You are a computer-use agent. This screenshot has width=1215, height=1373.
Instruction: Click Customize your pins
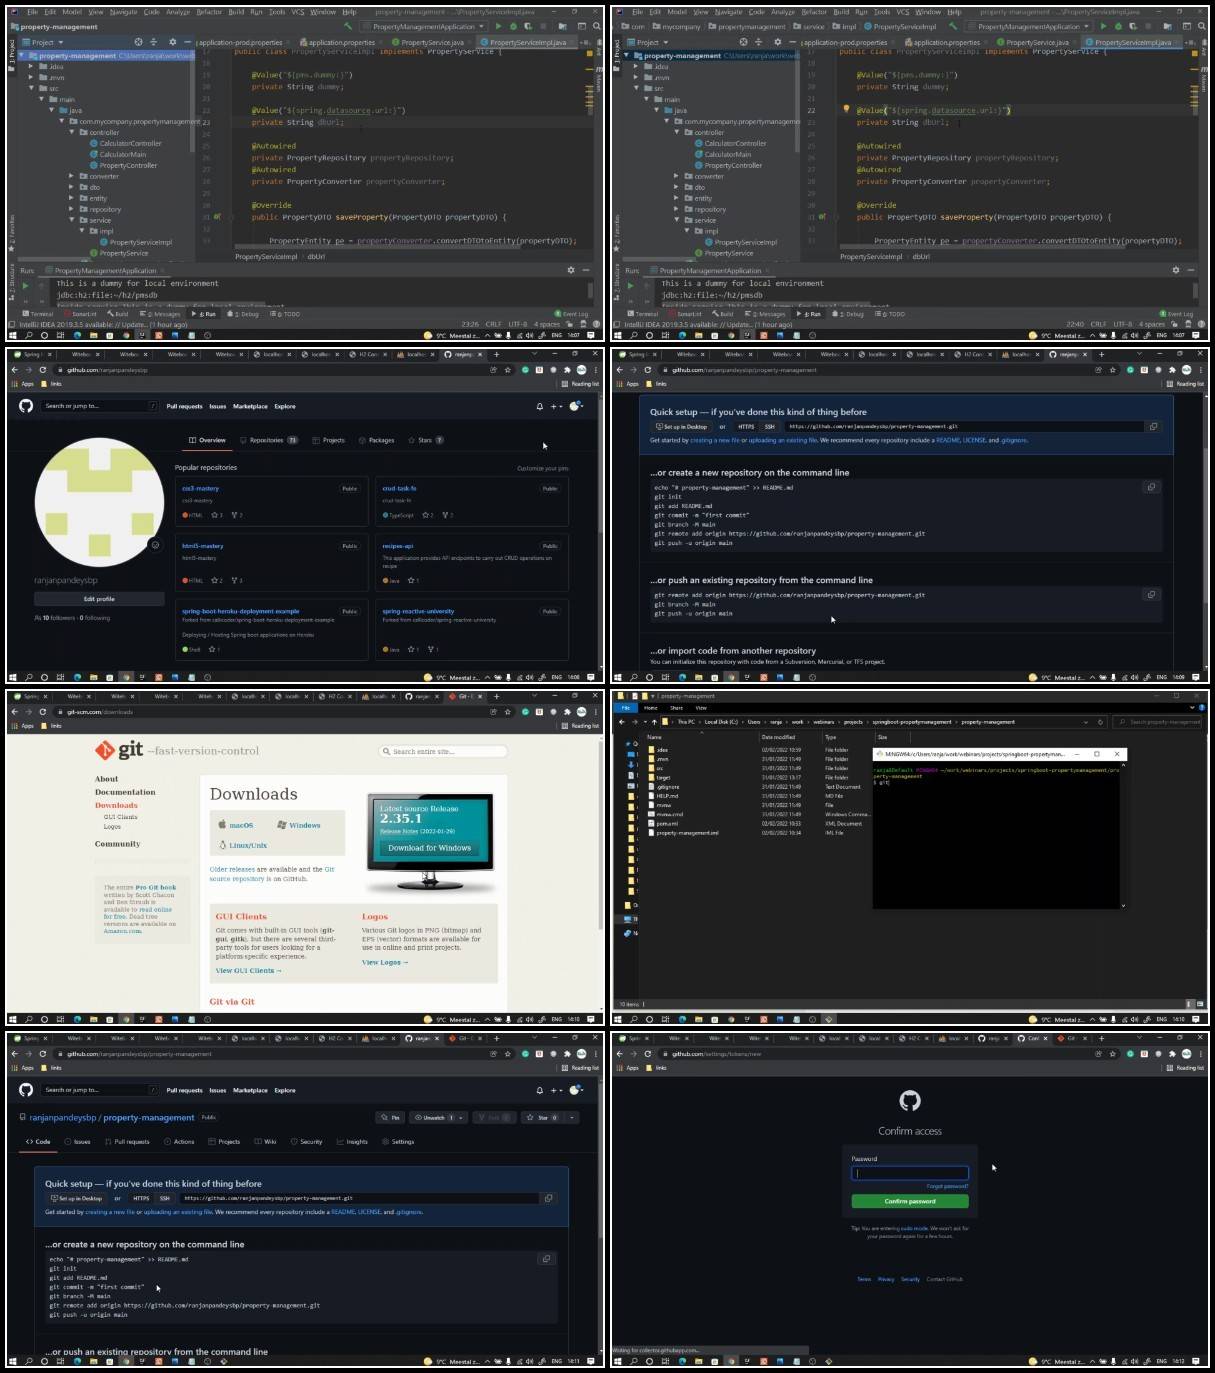542,468
